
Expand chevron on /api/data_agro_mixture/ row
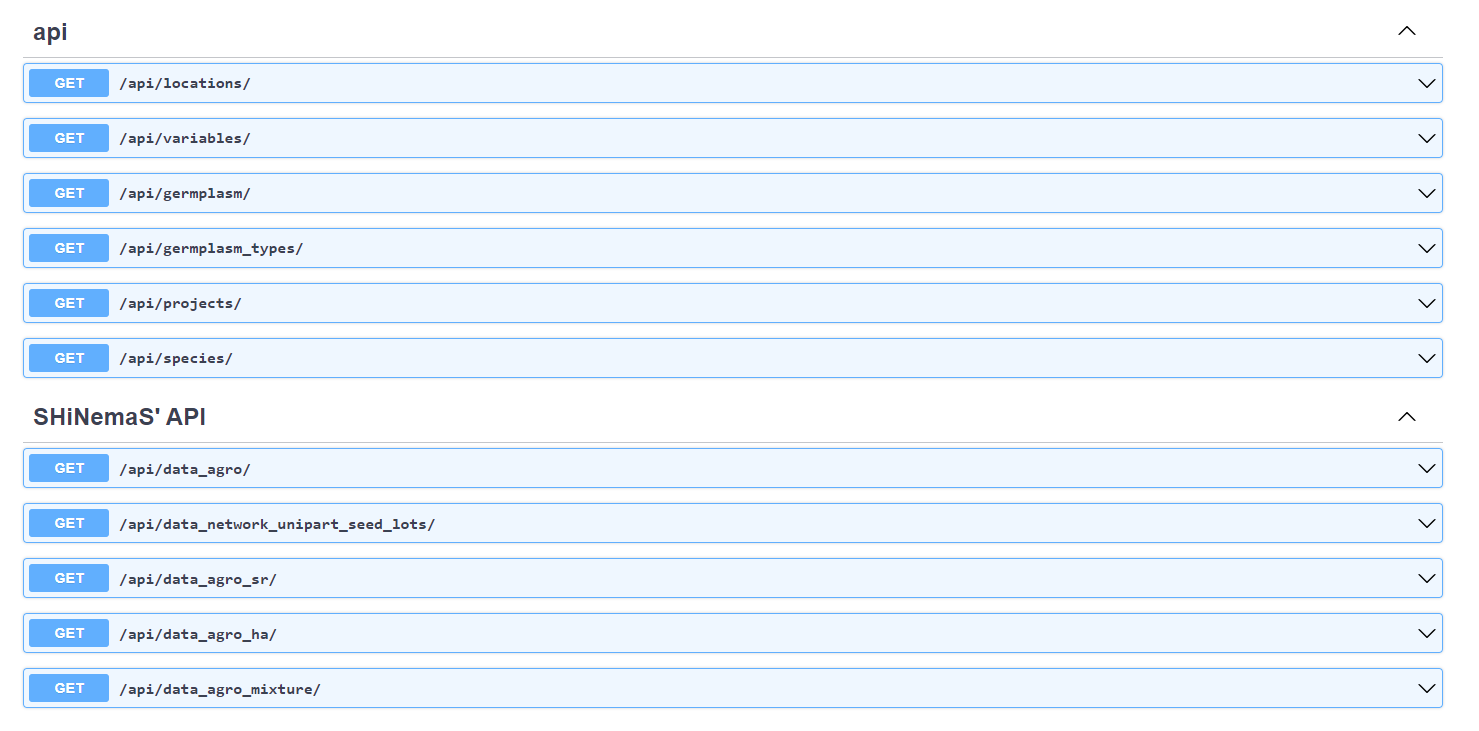pos(1427,688)
